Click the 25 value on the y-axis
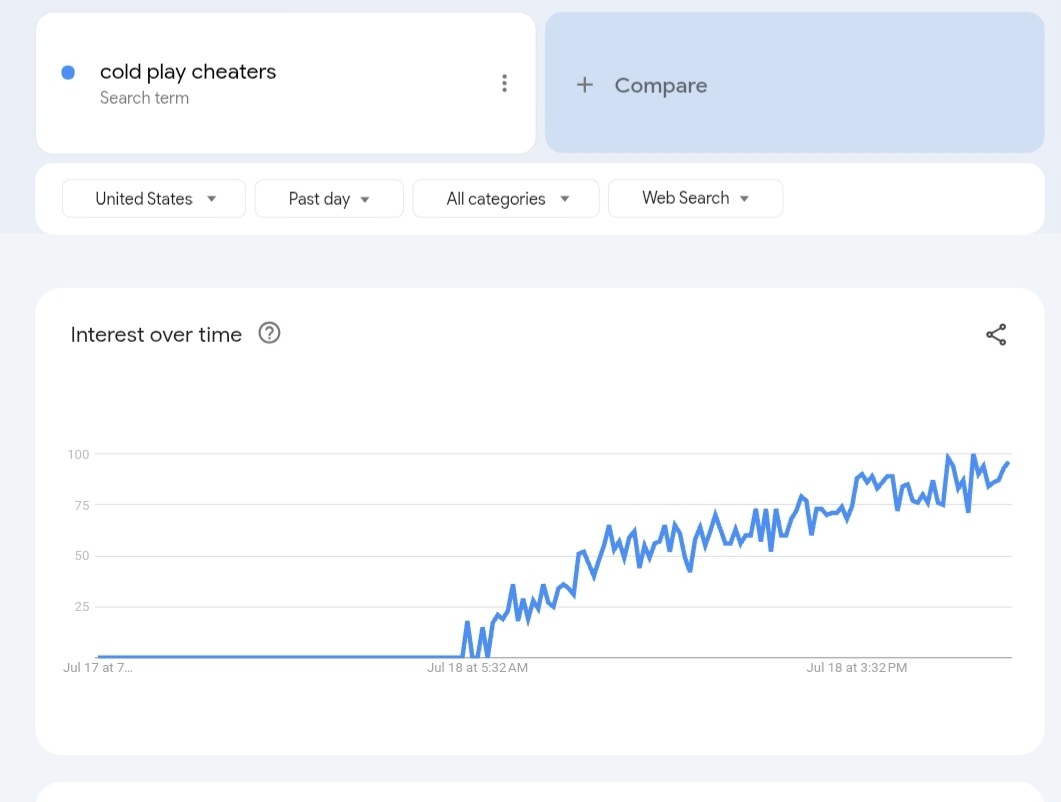The width and height of the screenshot is (1061, 802). (x=81, y=607)
